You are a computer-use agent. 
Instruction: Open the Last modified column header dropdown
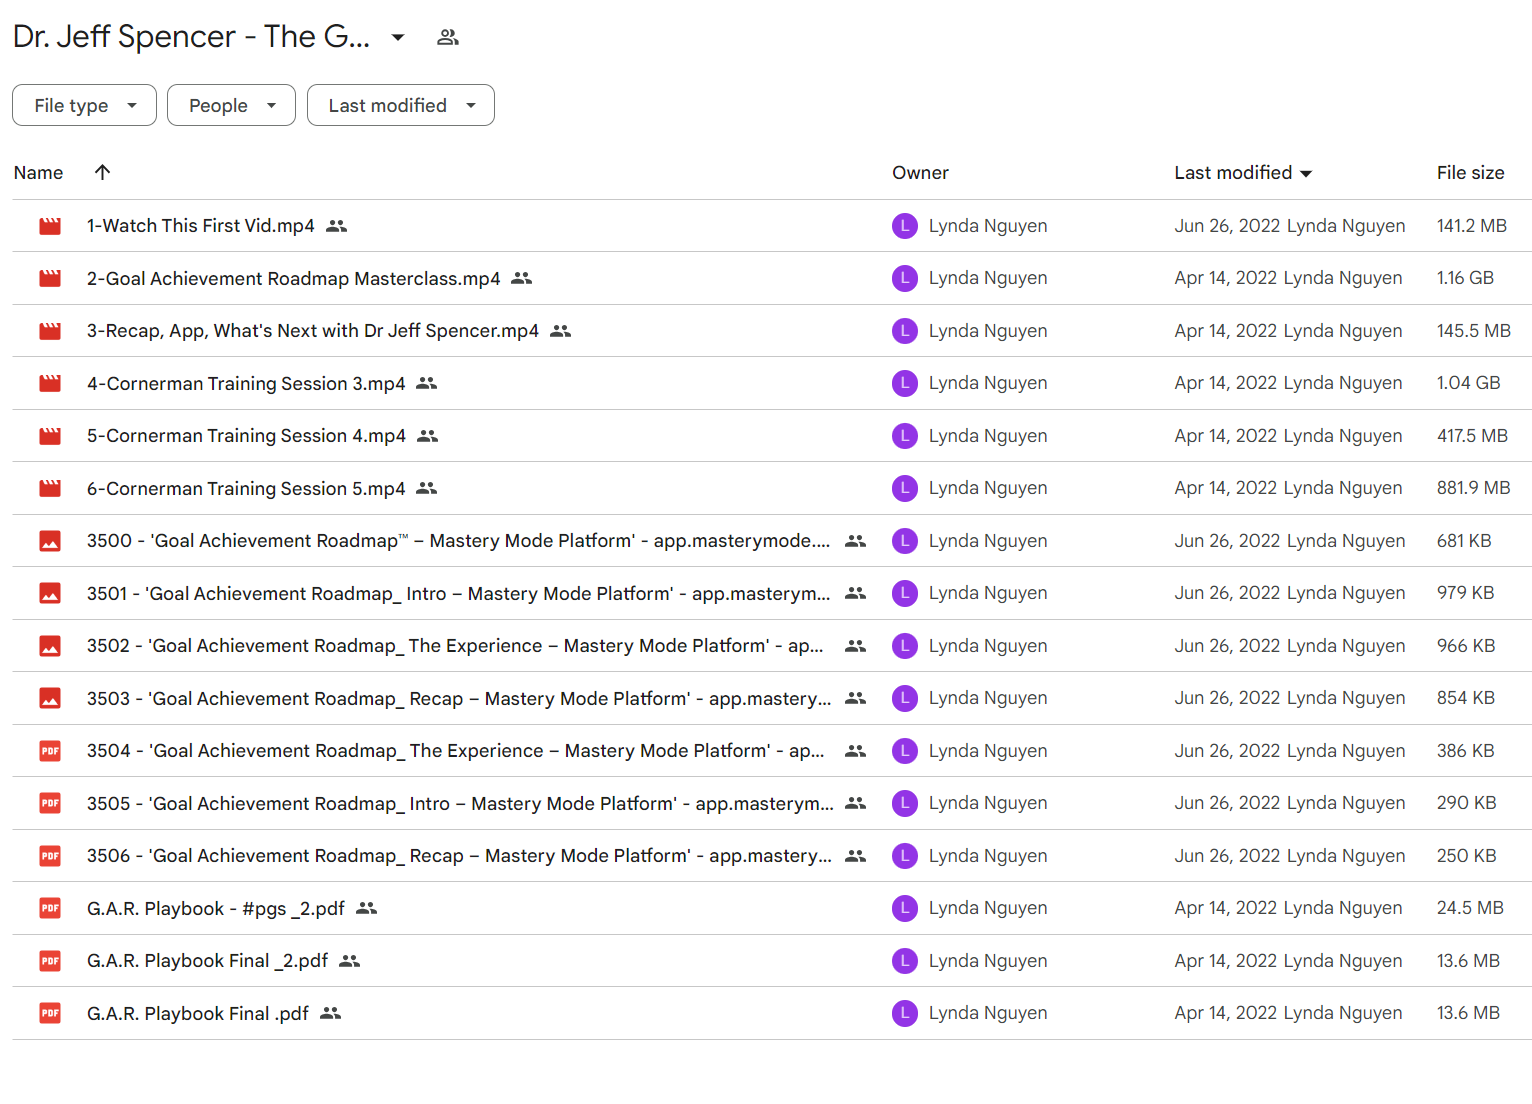coord(1243,173)
